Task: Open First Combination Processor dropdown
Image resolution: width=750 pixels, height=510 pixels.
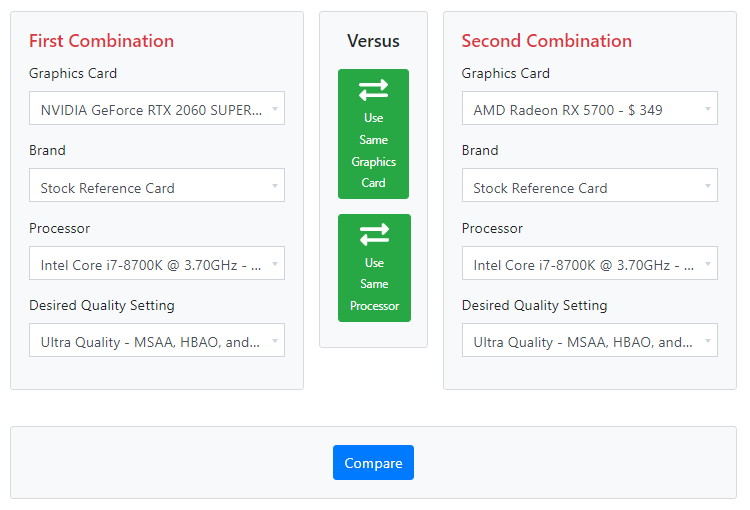Action: (x=157, y=263)
